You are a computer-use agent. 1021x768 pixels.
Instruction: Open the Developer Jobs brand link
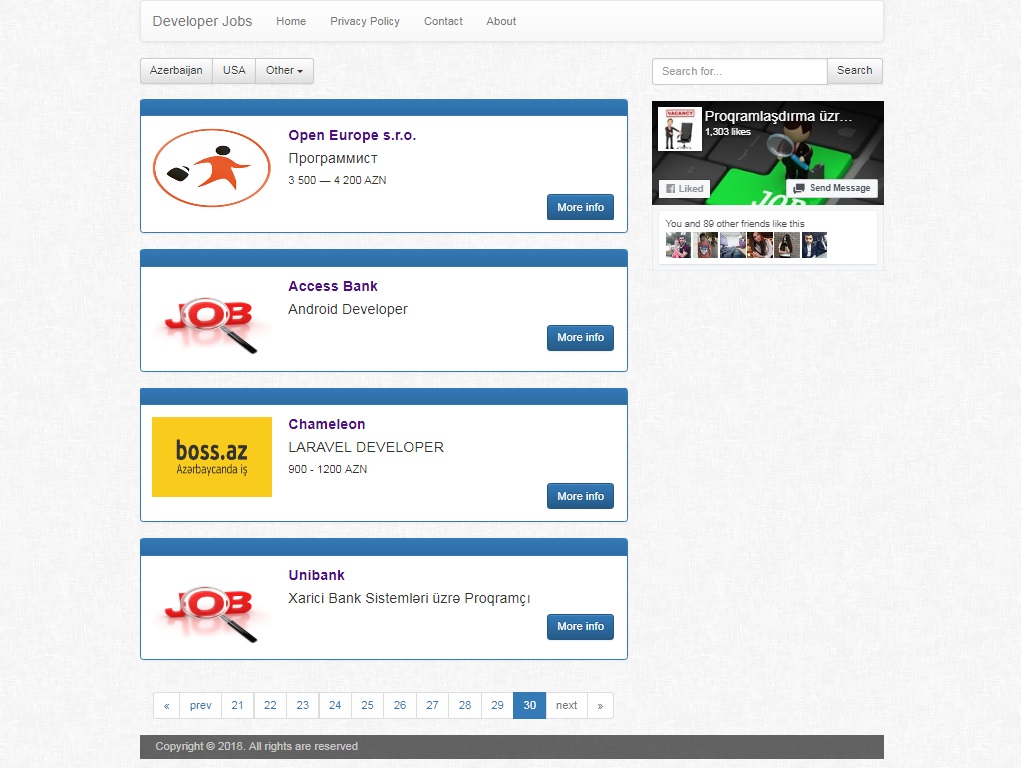(202, 21)
